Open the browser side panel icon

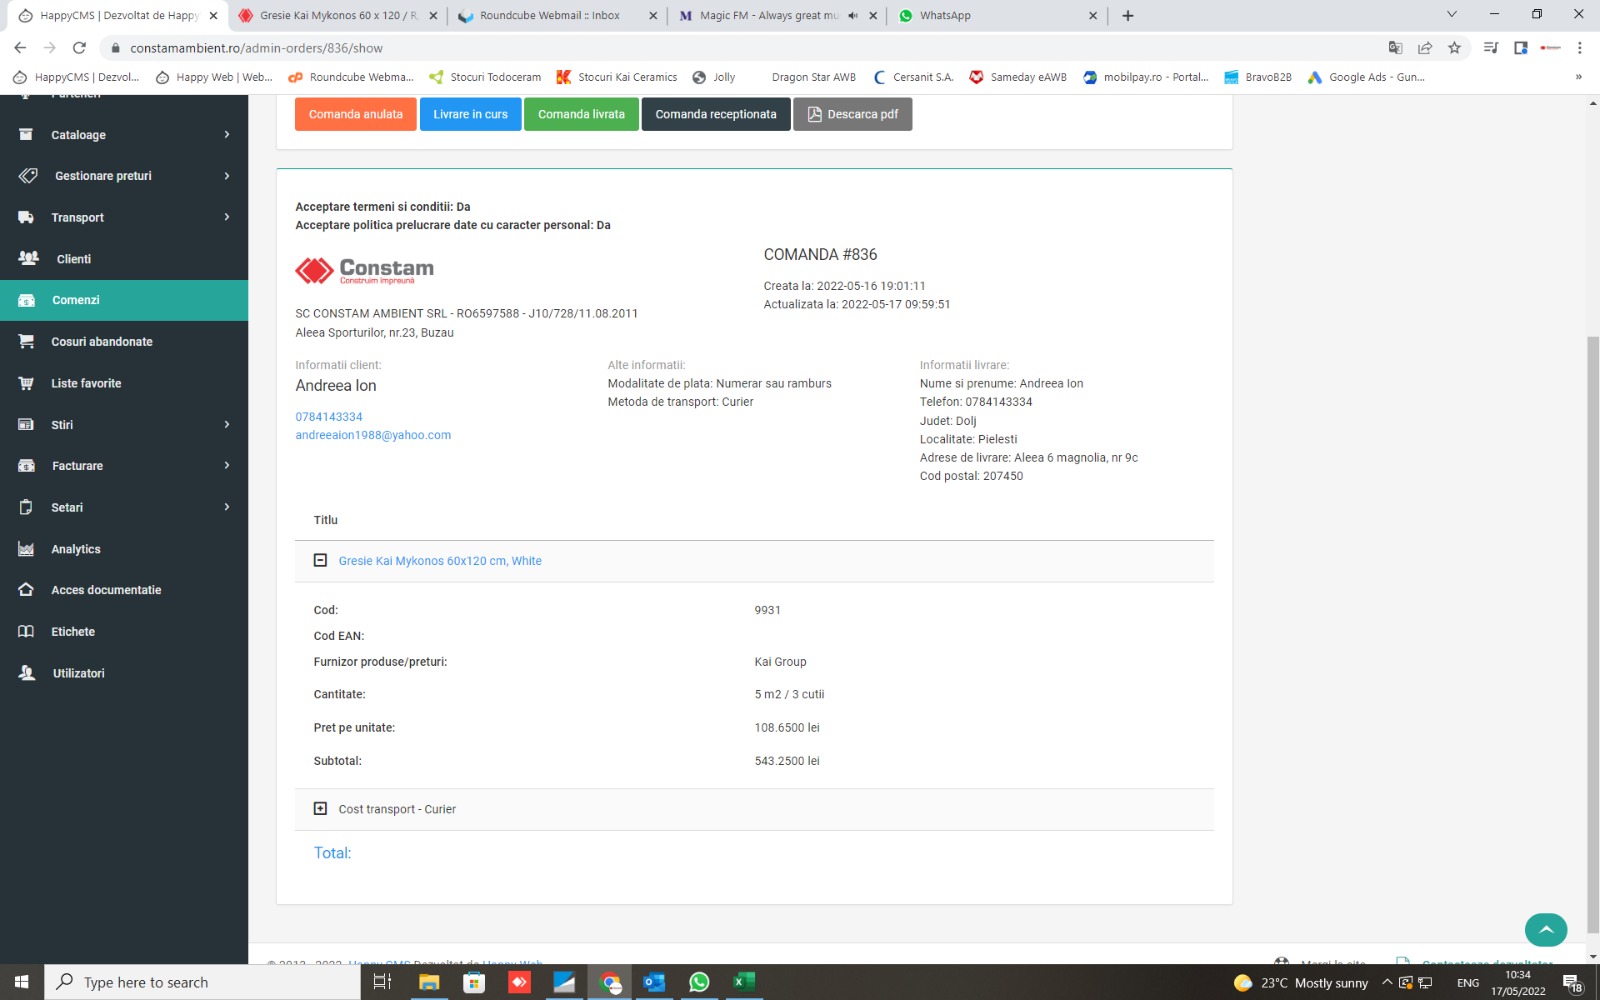pos(1521,47)
